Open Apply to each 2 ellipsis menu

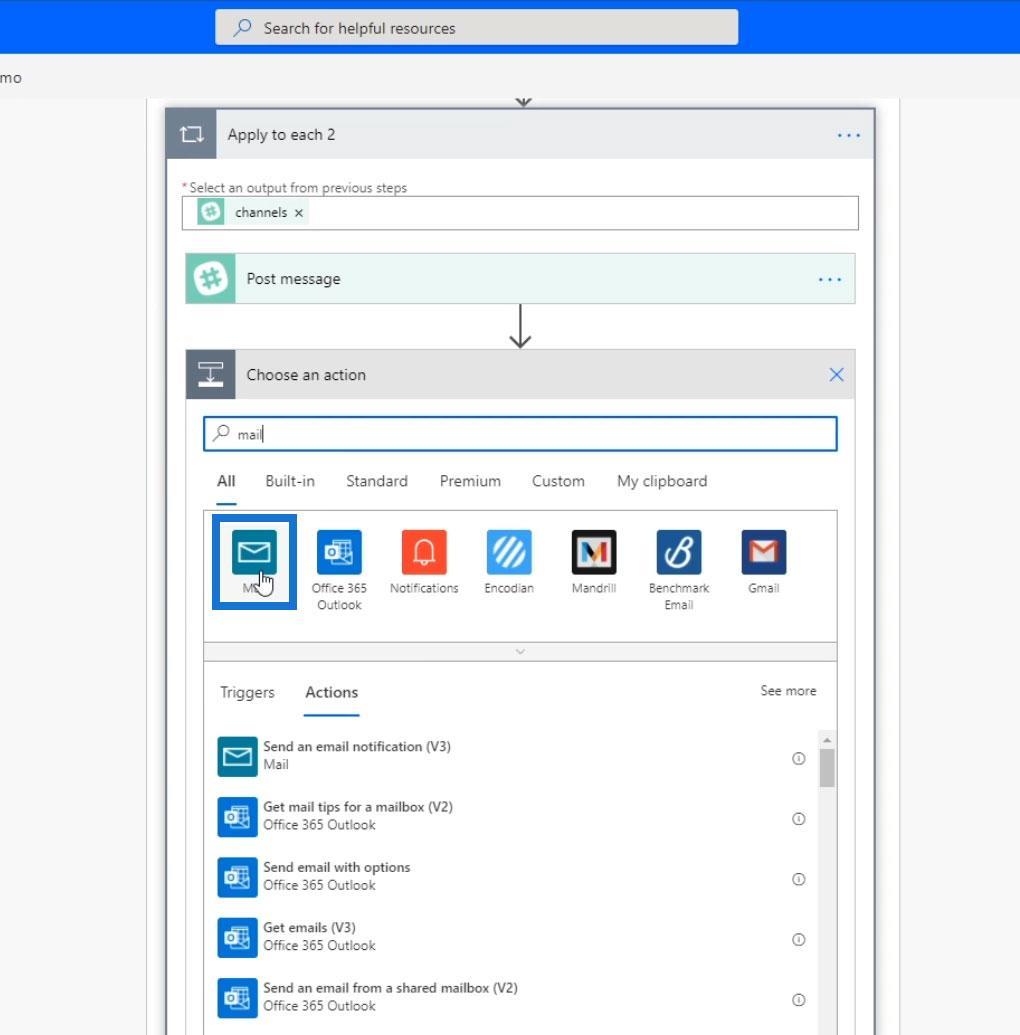[848, 135]
